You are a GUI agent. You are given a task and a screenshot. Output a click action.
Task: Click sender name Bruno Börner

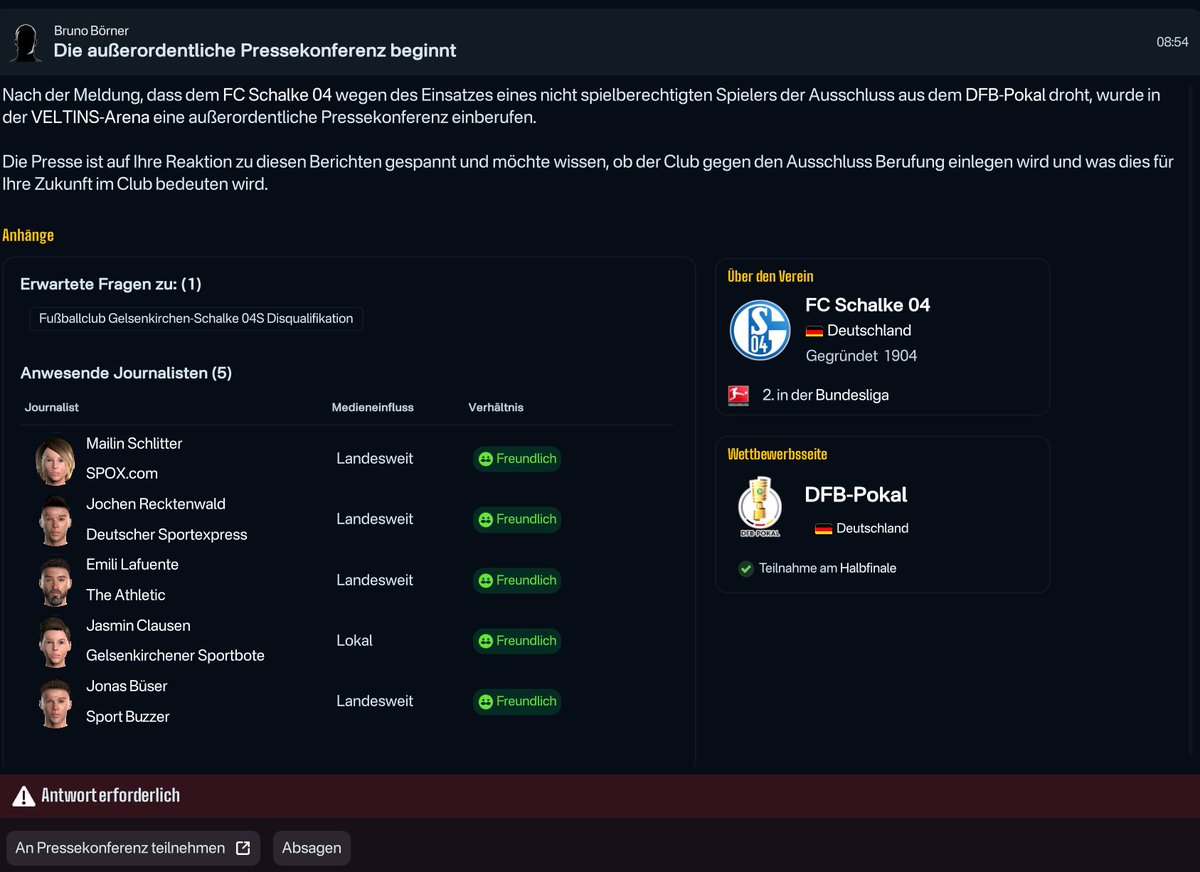click(x=91, y=31)
